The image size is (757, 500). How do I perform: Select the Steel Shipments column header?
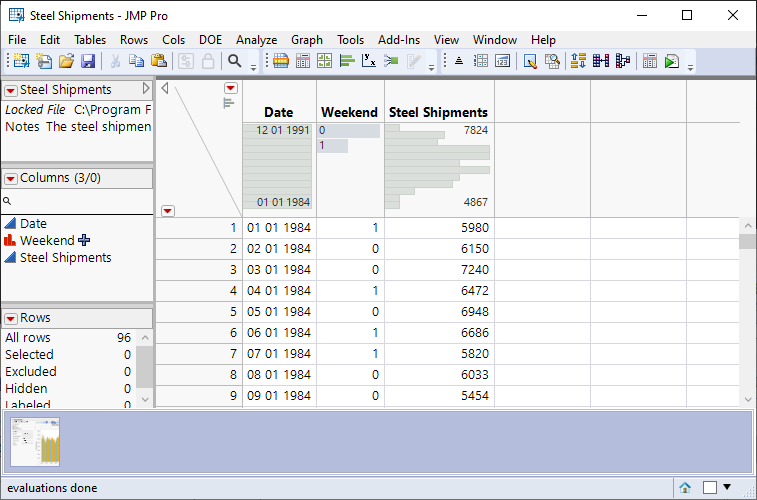[x=438, y=112]
